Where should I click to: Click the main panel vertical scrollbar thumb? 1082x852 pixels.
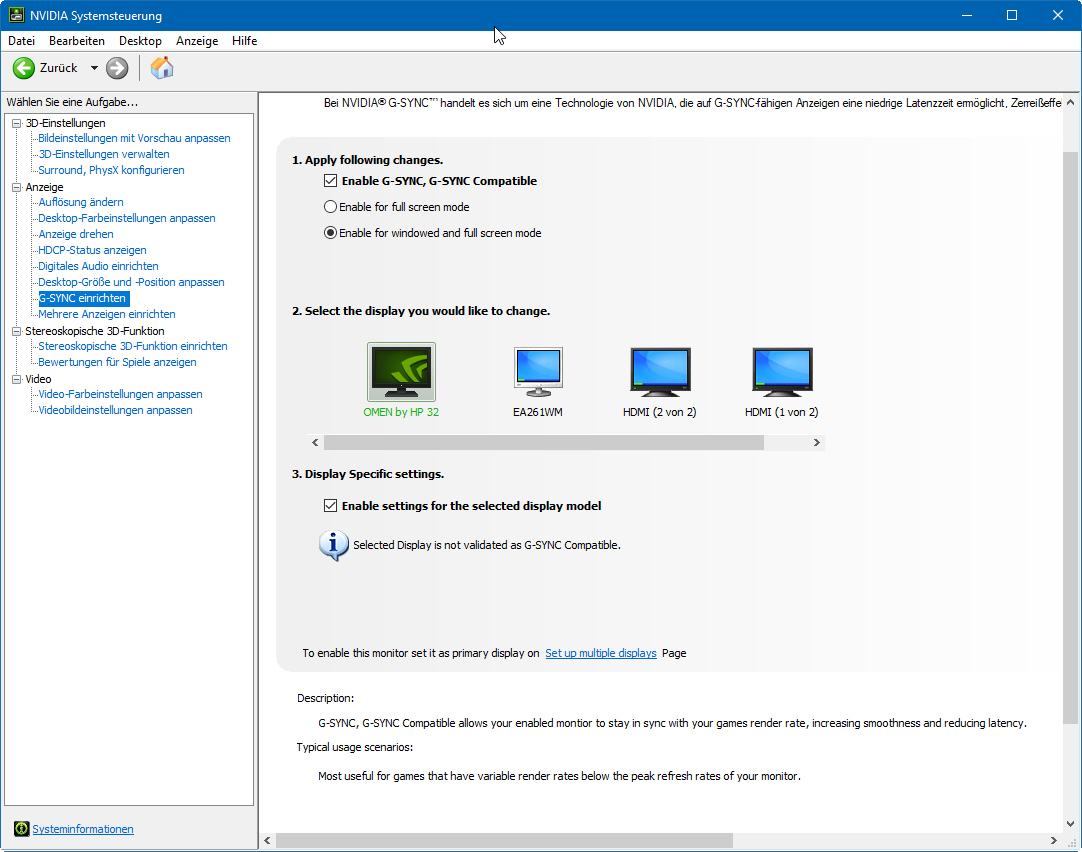1070,437
